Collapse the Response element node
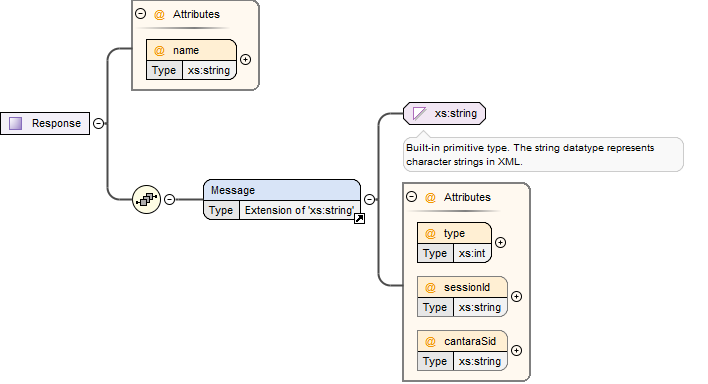The height and width of the screenshot is (384, 708). pyautogui.click(x=98, y=123)
